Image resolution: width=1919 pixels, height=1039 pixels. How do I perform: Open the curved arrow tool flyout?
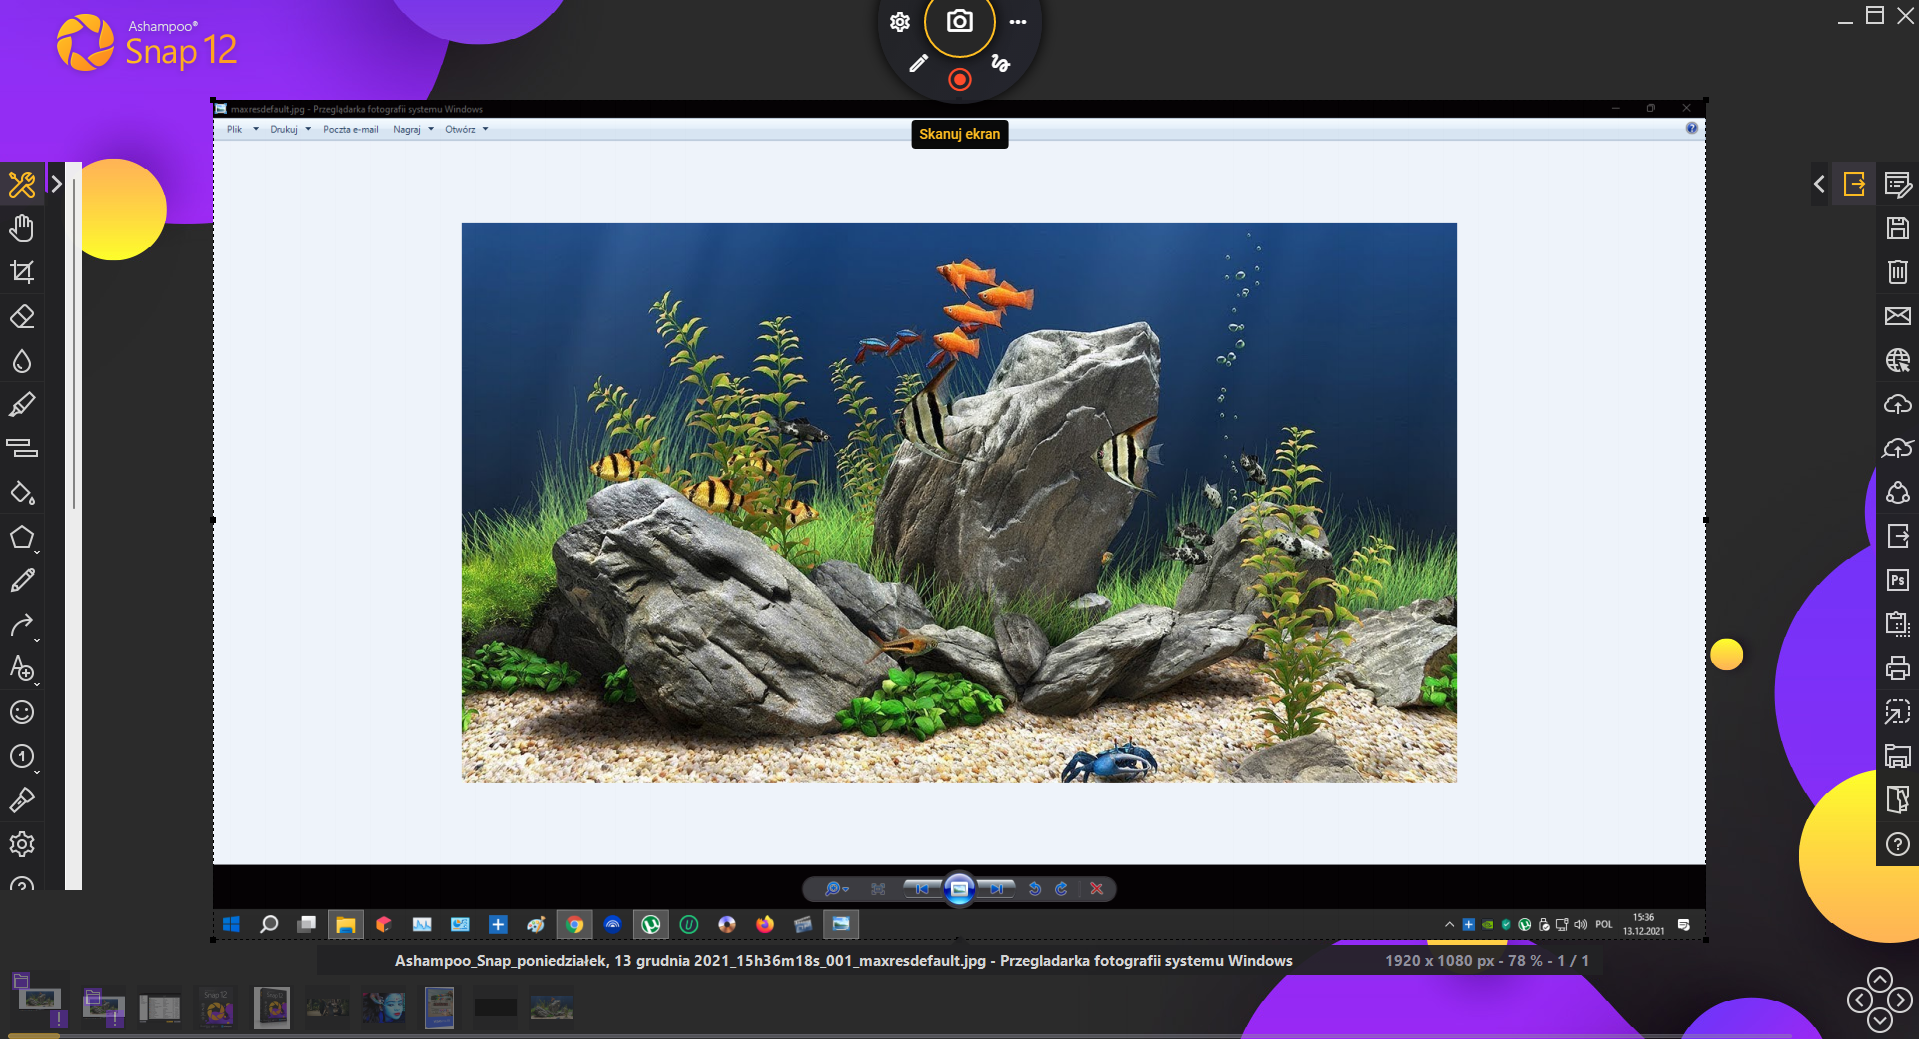(x=22, y=625)
